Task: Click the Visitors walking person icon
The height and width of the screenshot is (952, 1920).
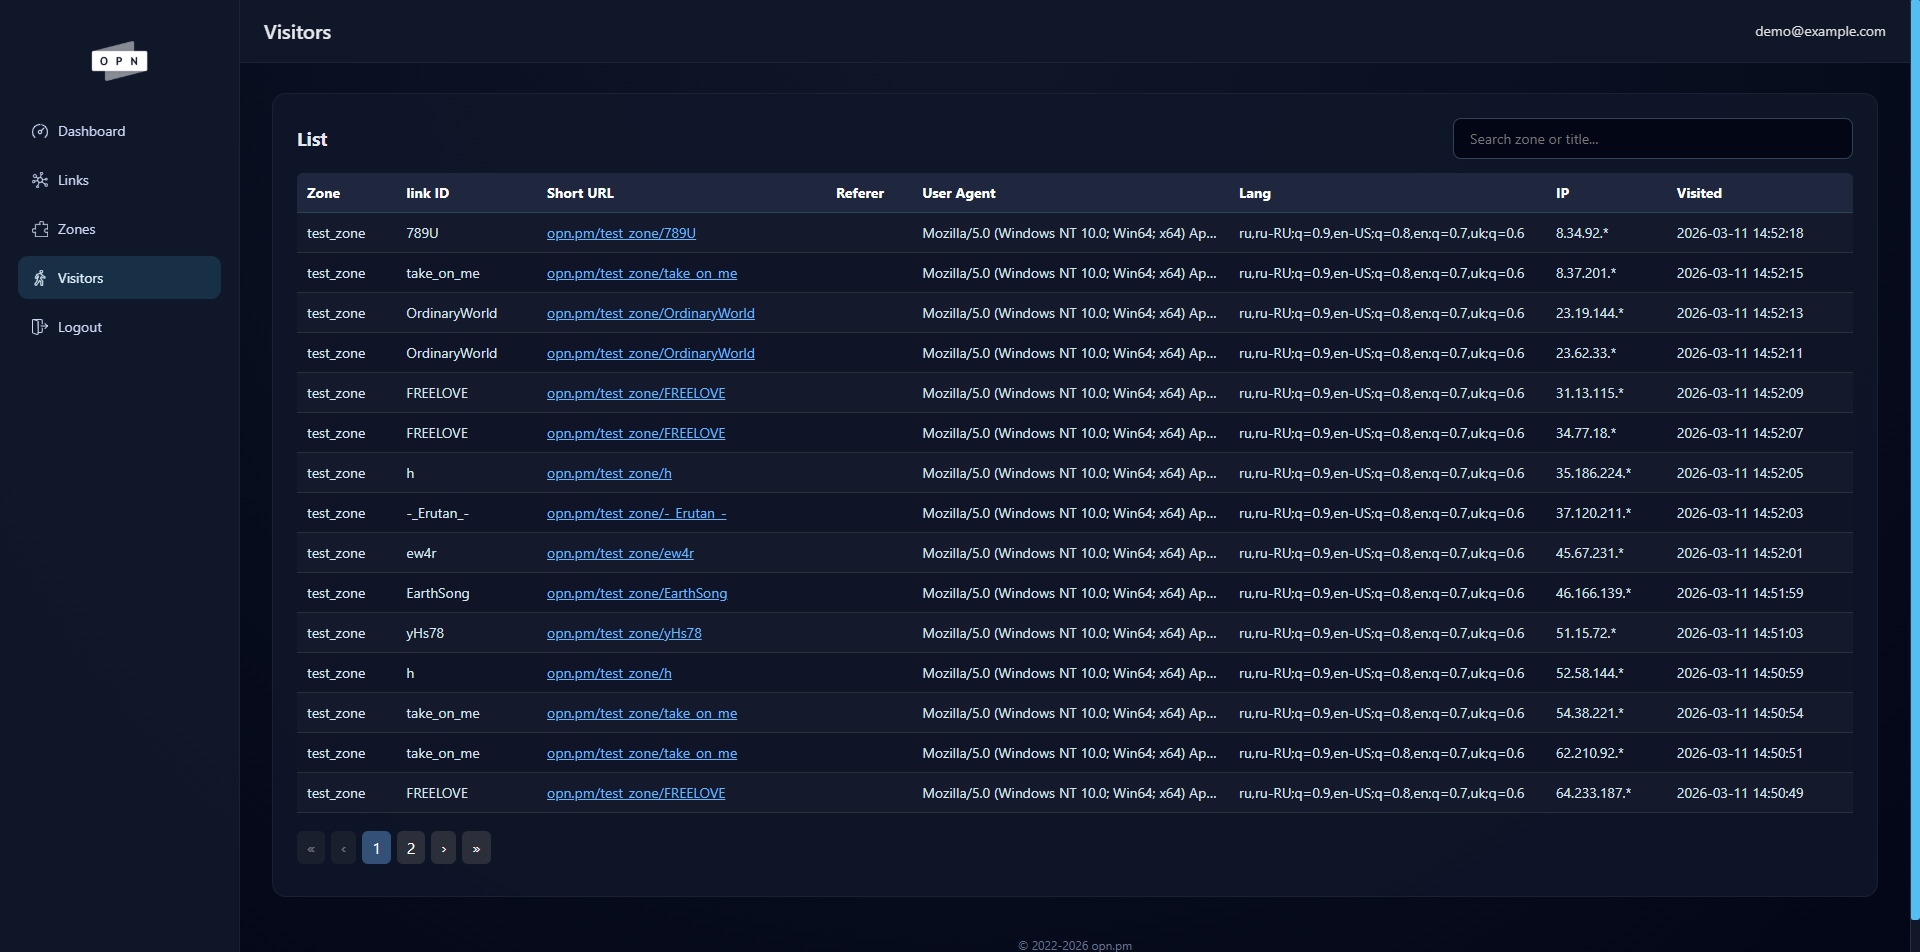Action: 40,278
